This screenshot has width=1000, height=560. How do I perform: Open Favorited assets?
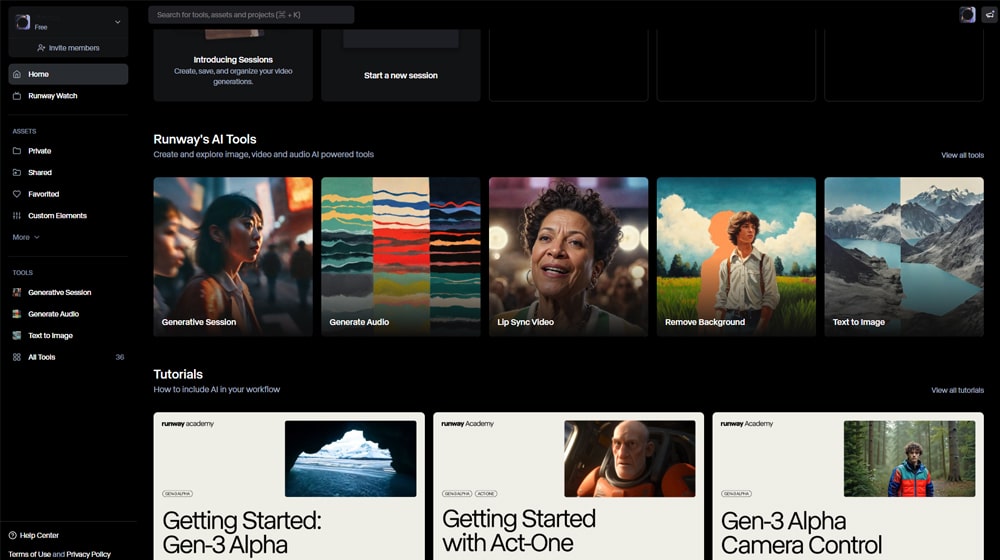coord(68,194)
